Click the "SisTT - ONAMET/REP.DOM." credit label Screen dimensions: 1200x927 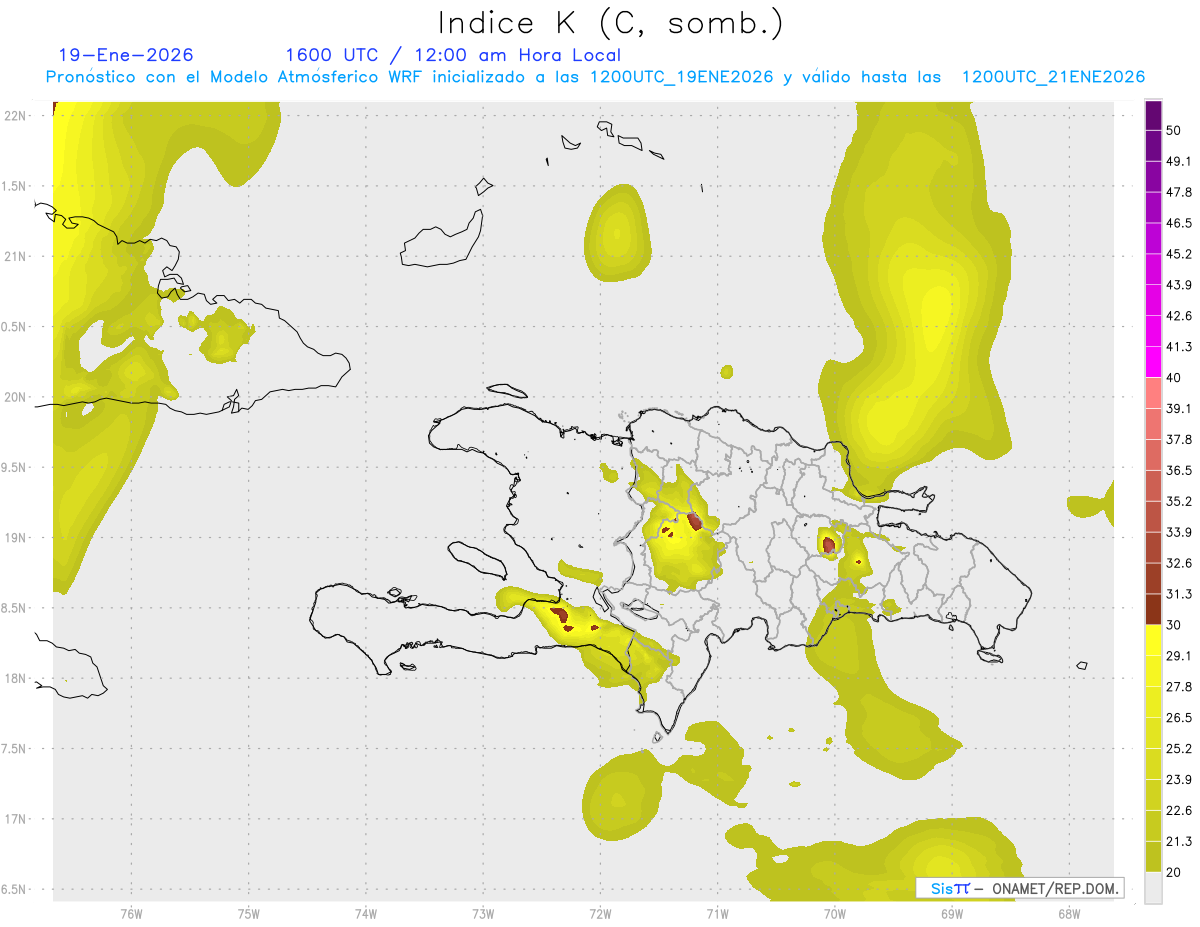click(1020, 888)
